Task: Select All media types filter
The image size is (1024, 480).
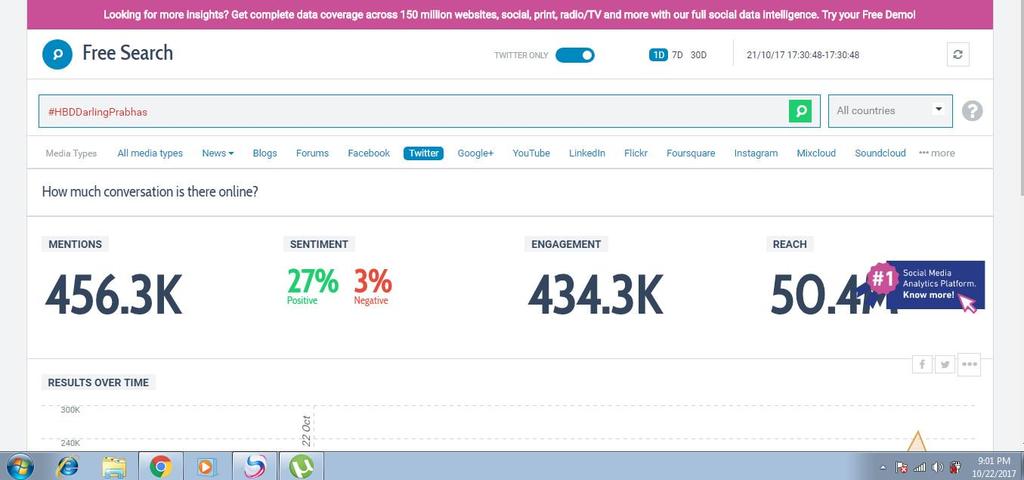Action: (150, 153)
